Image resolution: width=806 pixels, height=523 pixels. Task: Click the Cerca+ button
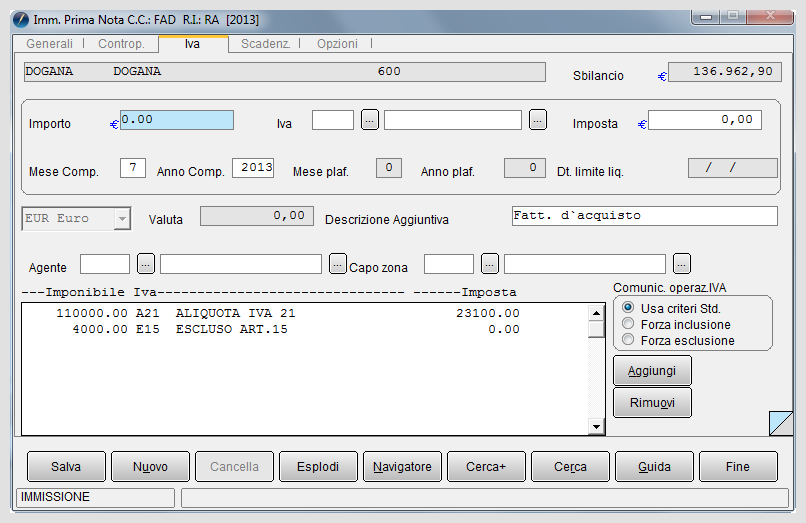pos(486,466)
